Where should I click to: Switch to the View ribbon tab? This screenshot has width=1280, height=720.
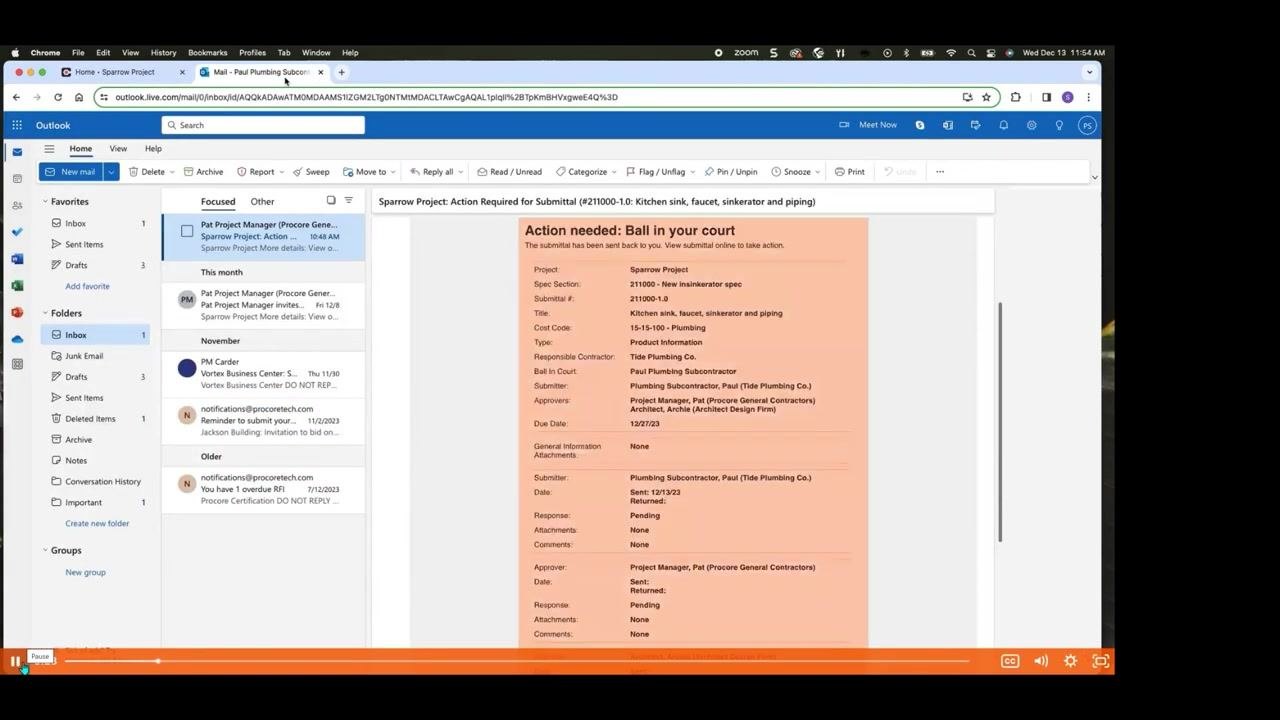118,149
